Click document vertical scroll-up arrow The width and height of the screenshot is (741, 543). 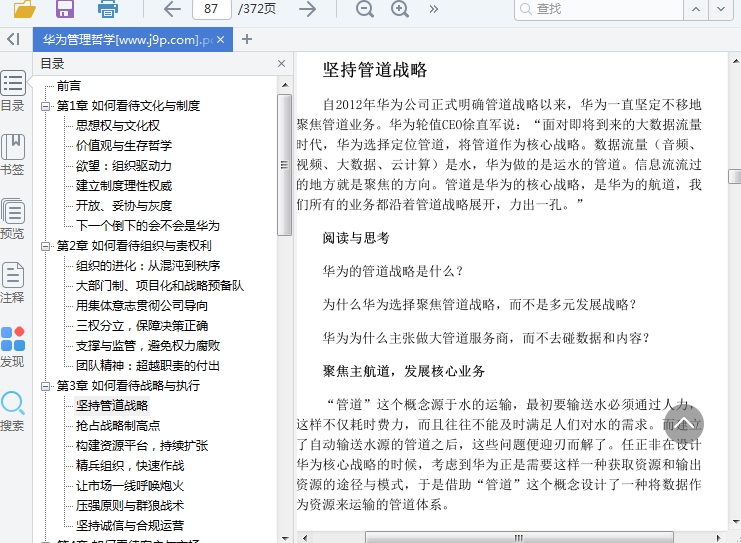coord(735,61)
